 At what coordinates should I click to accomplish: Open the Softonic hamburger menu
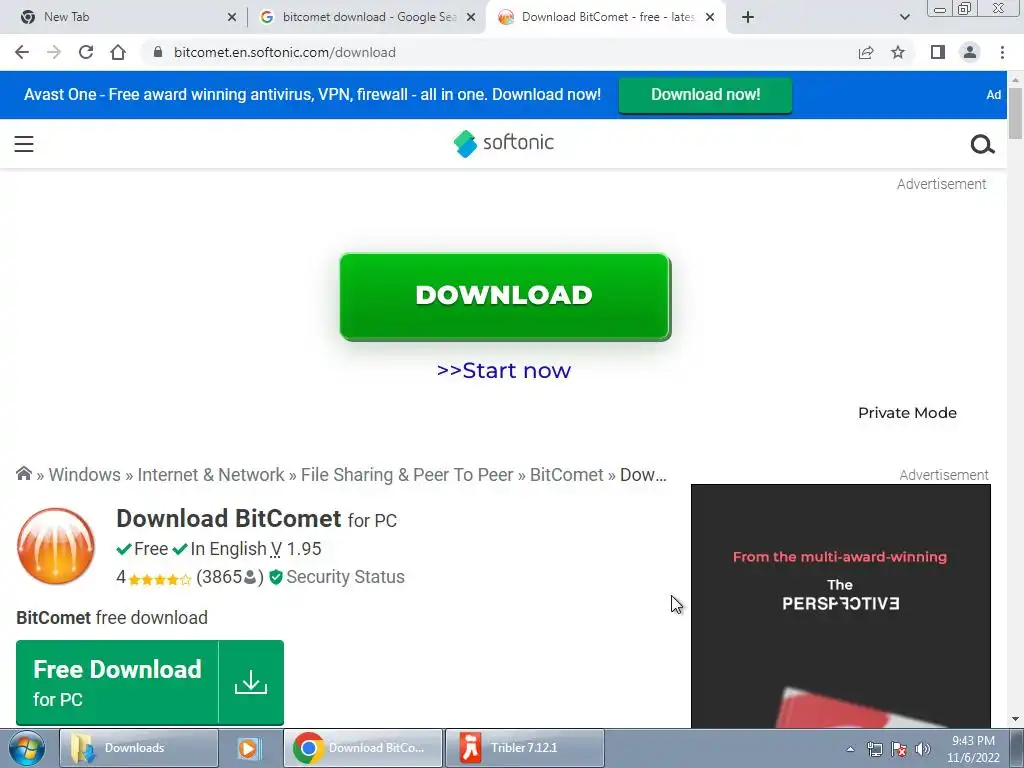point(24,144)
